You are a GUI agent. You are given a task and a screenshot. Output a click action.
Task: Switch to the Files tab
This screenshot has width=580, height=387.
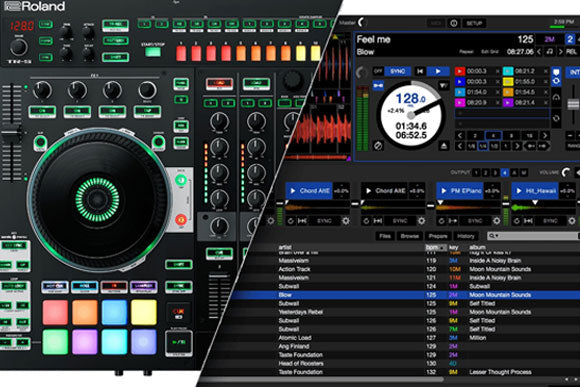click(x=385, y=236)
